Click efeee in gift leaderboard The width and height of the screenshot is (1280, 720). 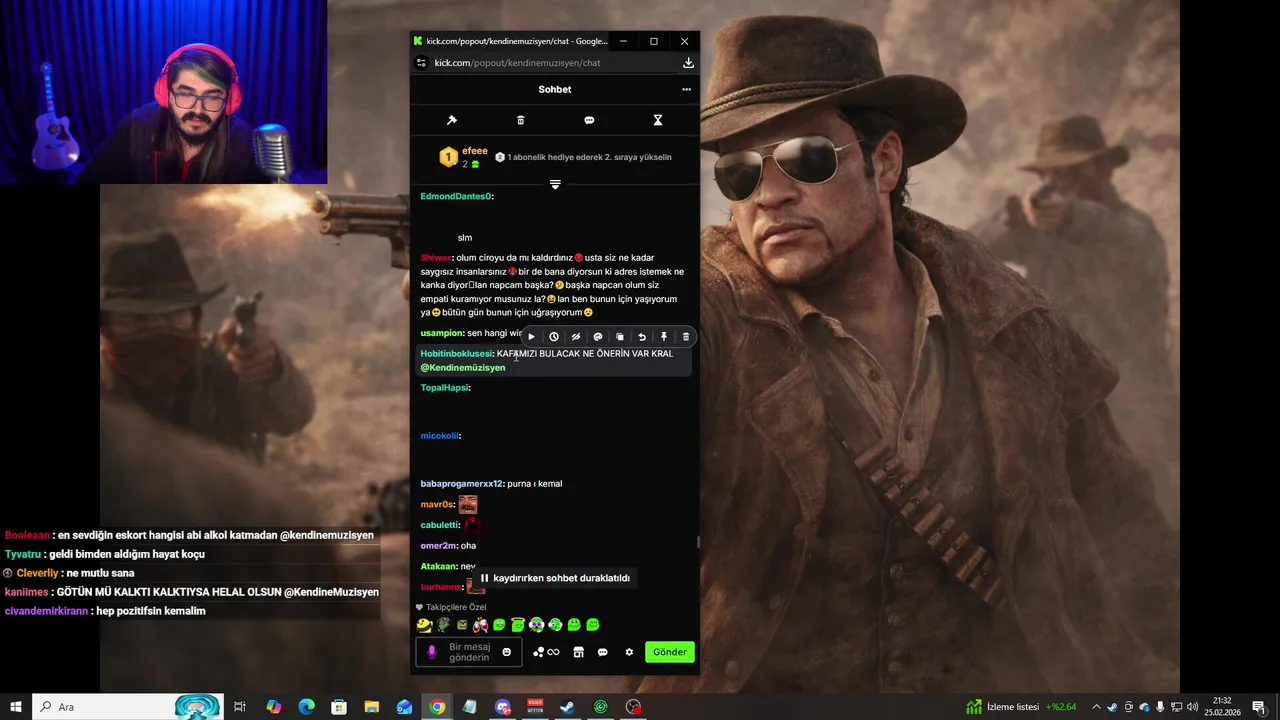(x=475, y=151)
